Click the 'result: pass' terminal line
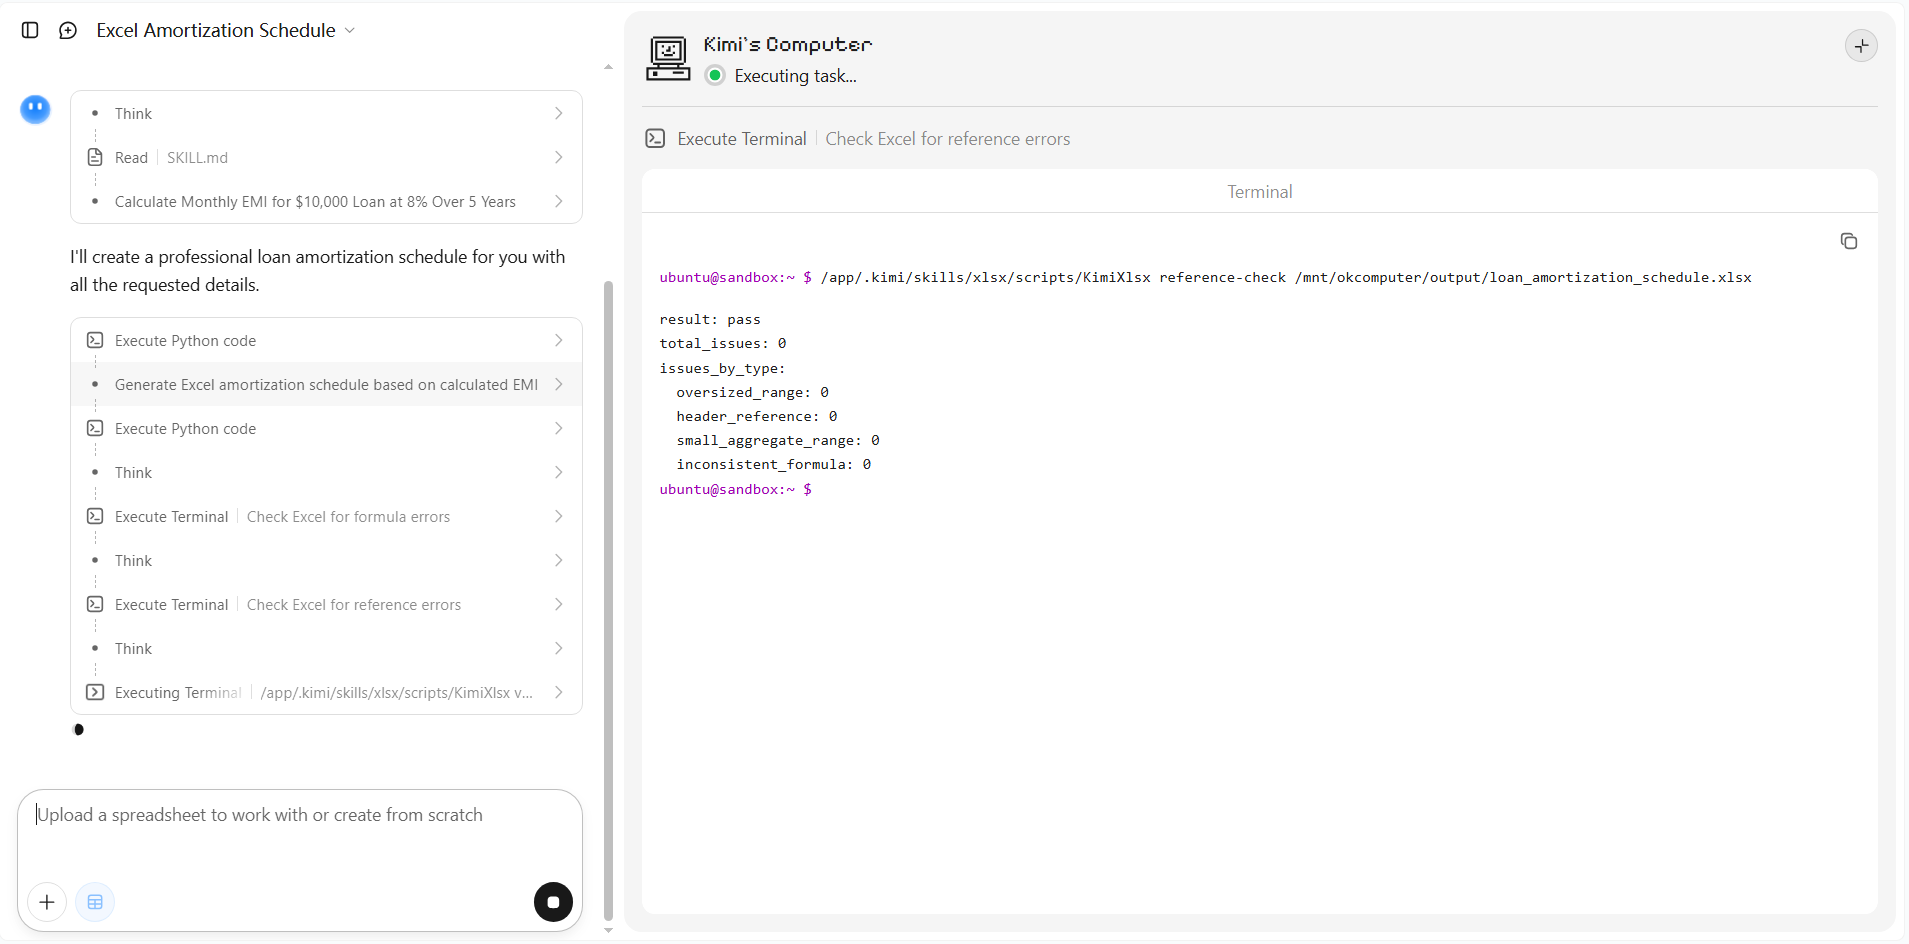 710,320
